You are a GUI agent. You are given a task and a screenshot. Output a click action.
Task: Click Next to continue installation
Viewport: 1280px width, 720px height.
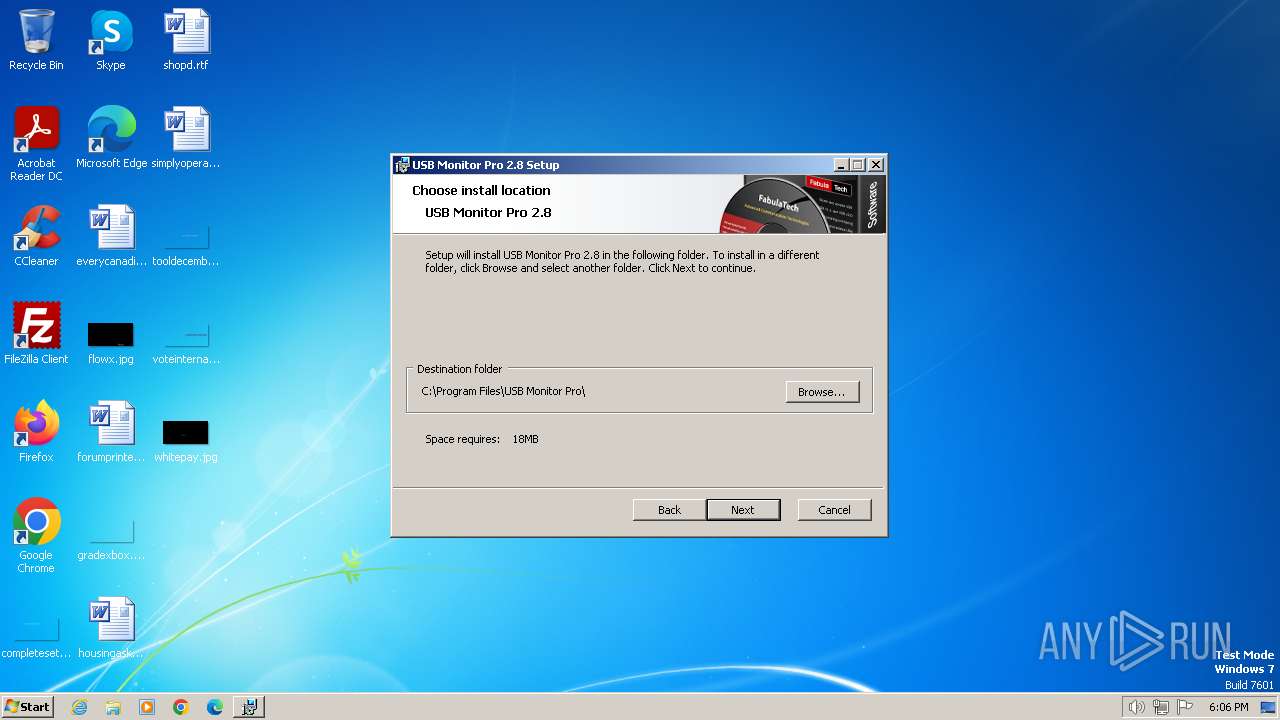coord(743,510)
